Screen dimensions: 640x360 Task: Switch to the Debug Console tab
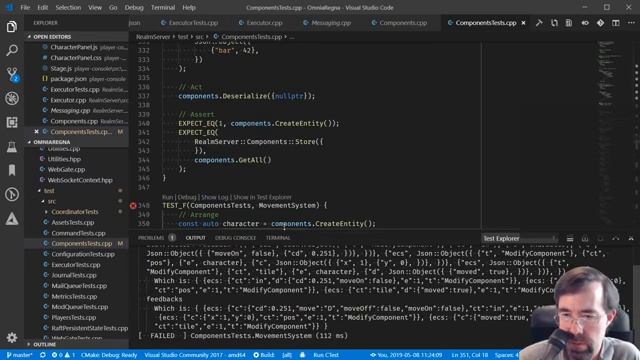point(235,238)
